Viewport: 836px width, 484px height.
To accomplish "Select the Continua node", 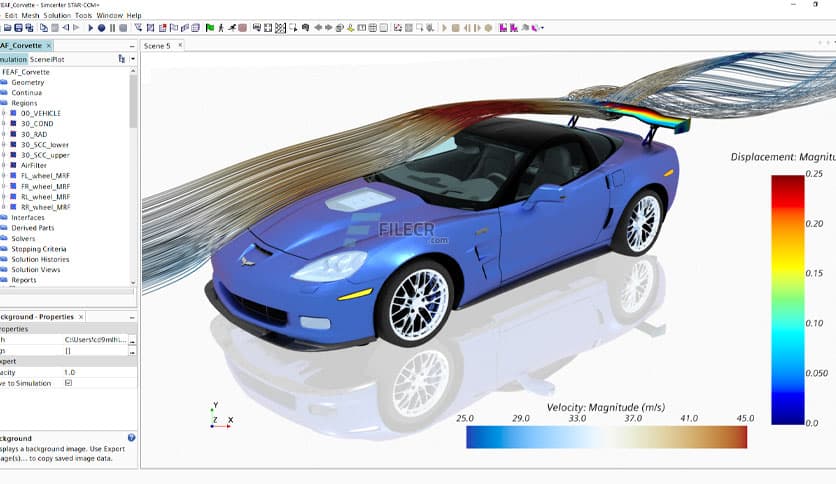I will (27, 93).
